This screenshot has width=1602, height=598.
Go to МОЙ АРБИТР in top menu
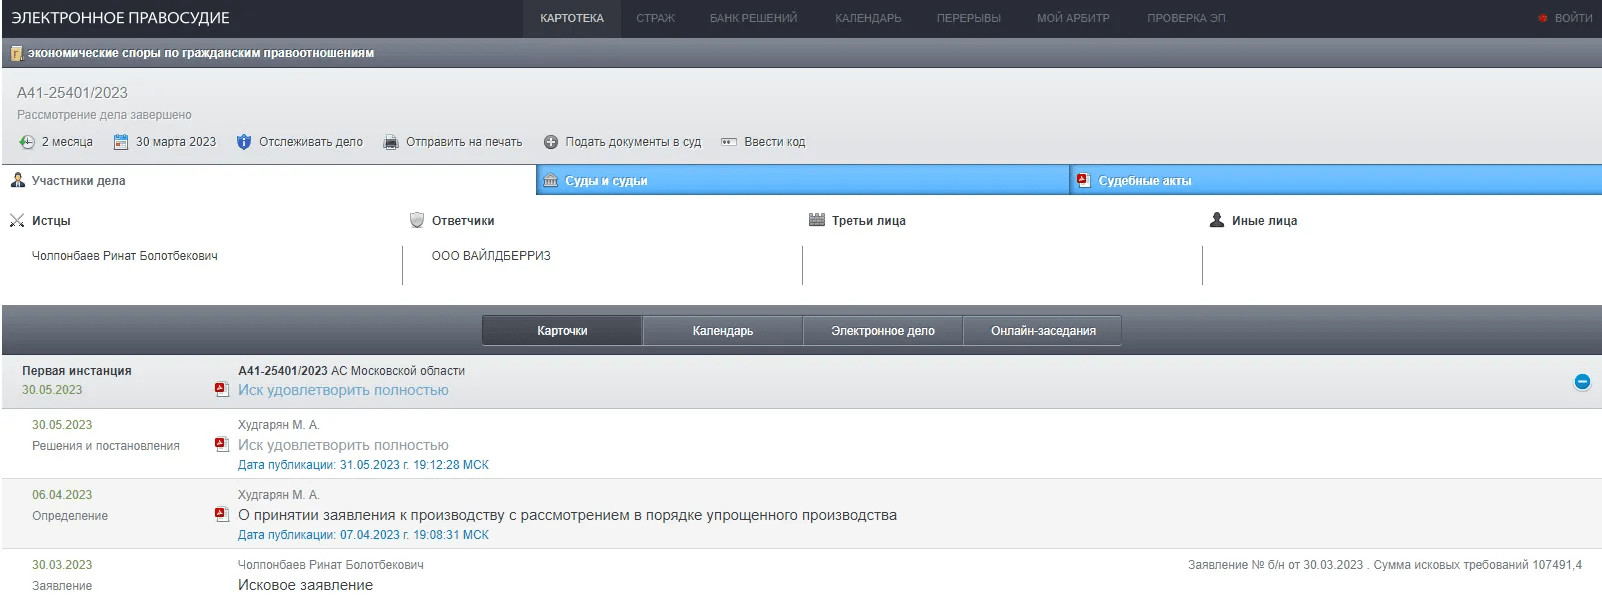click(1073, 18)
